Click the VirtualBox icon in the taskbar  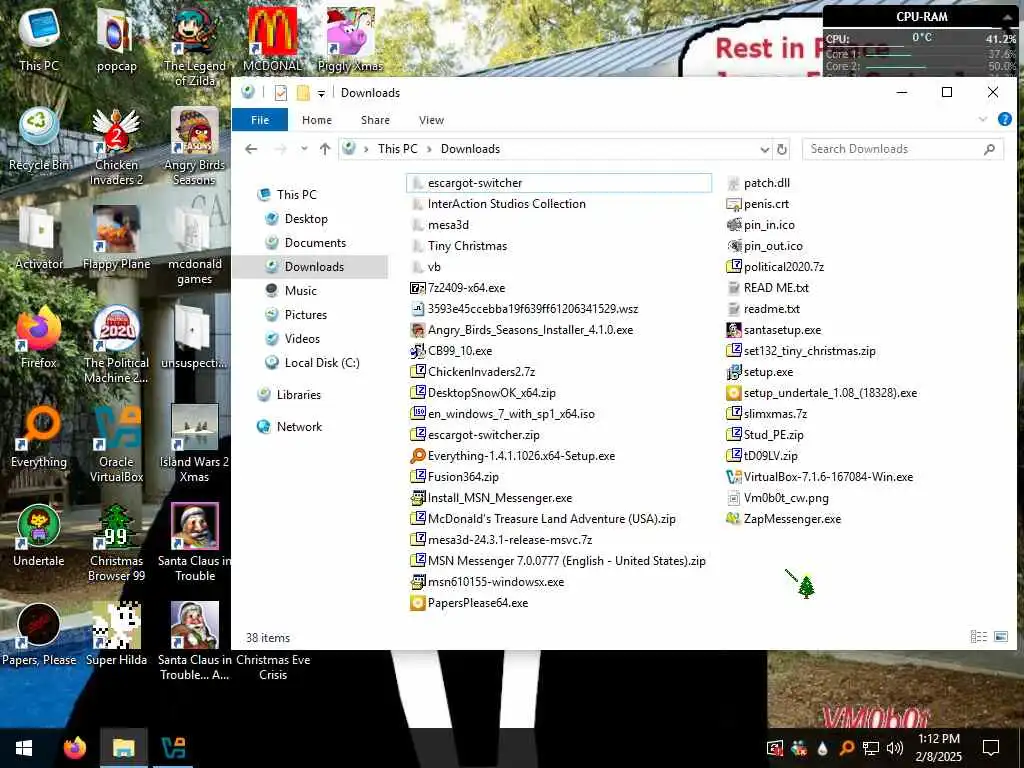174,748
